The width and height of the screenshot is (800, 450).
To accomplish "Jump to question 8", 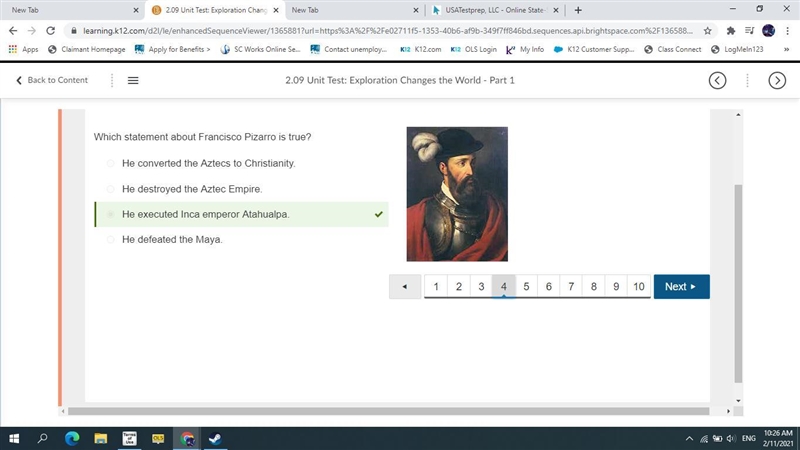I will click(x=593, y=287).
